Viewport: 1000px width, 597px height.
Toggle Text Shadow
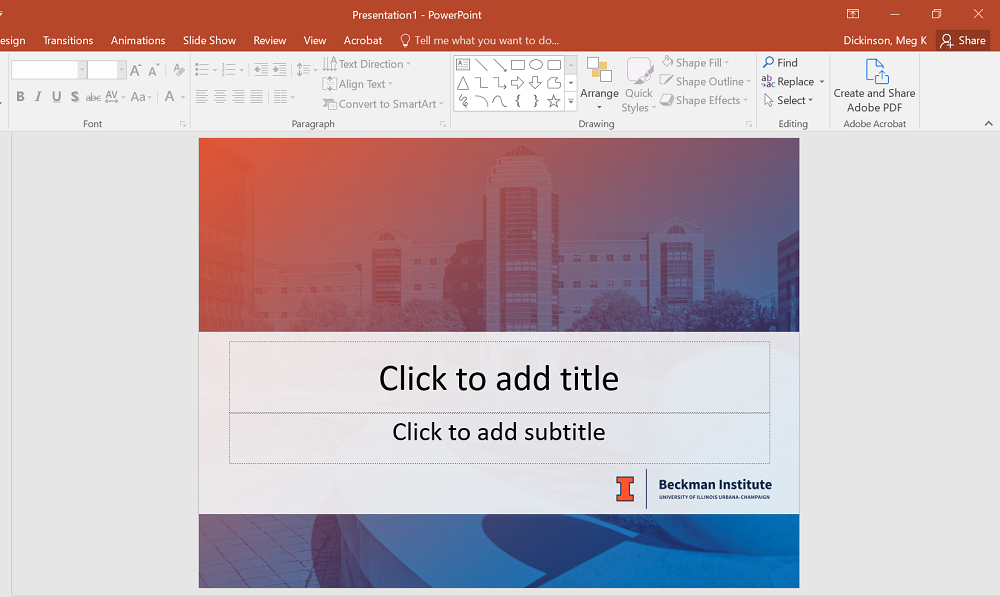click(x=75, y=96)
